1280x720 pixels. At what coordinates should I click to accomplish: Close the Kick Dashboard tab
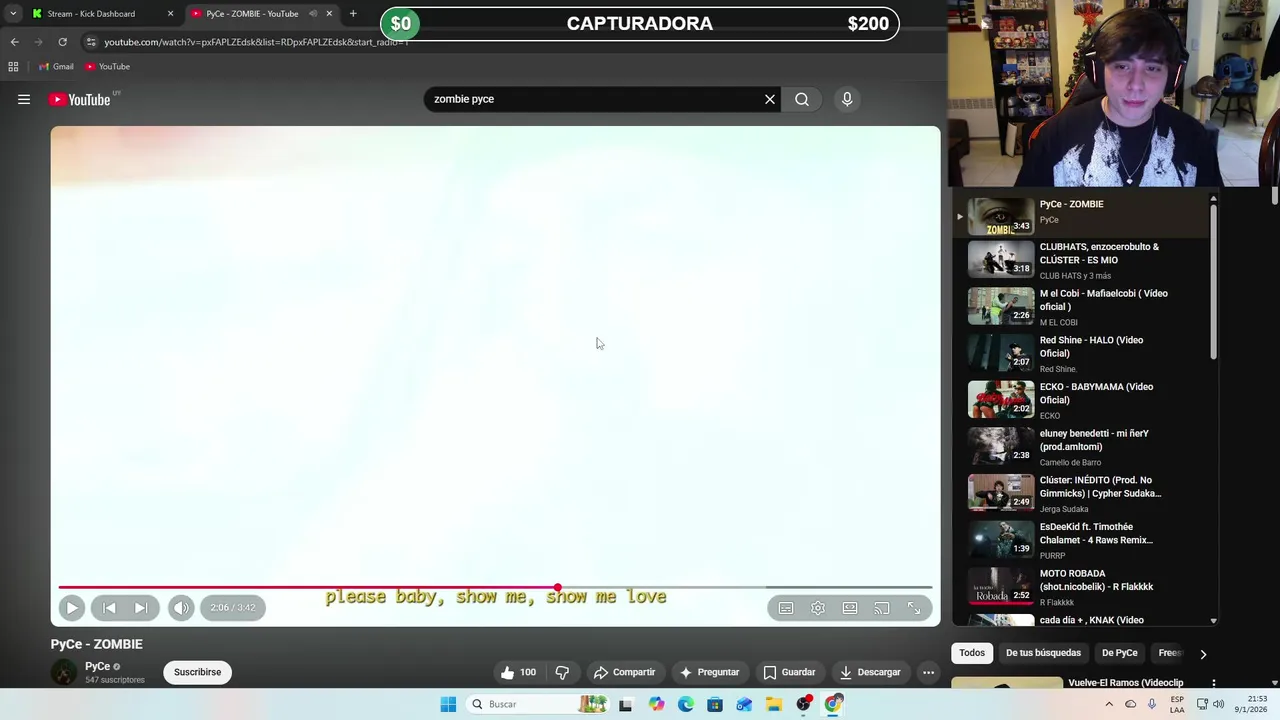tap(170, 14)
